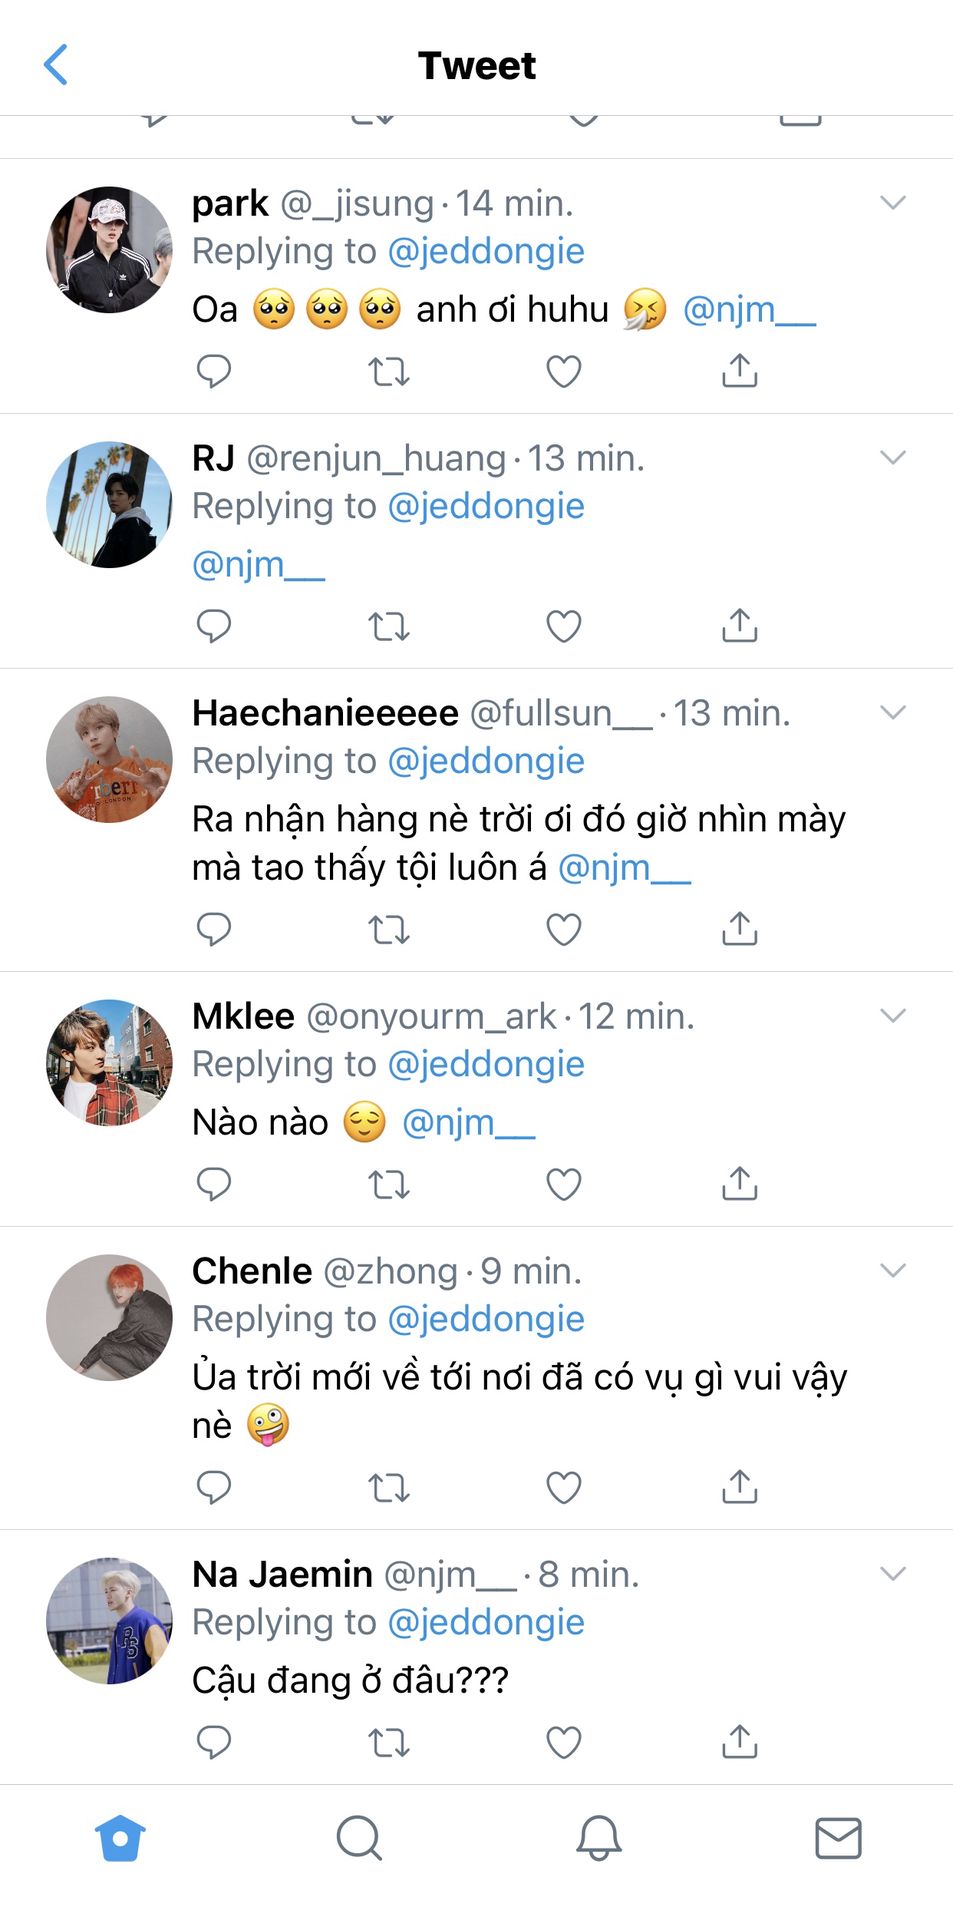Screen dimensions: 953x1920
Task: Go back using the blue arrow
Action: pos(57,65)
